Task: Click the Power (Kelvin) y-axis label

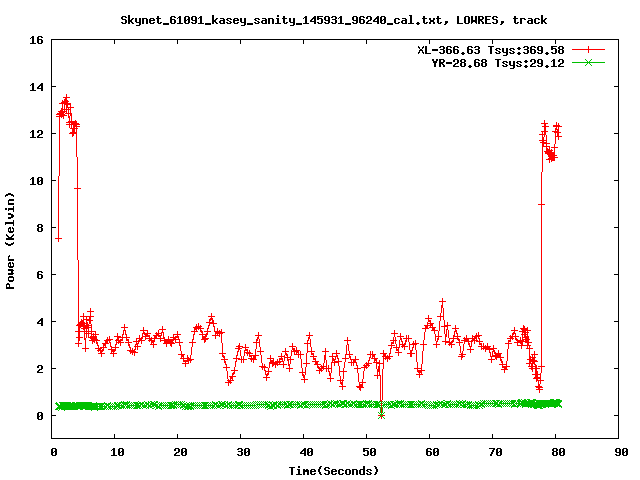Action: pos(10,242)
